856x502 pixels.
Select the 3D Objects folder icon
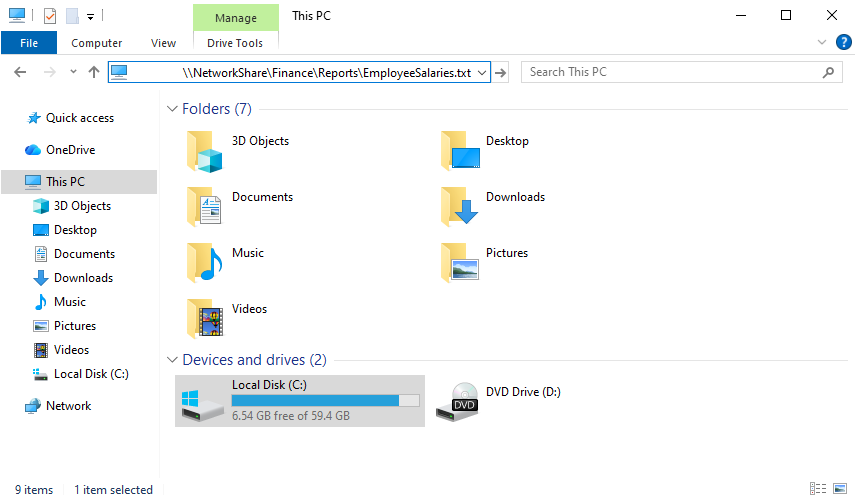tap(204, 152)
